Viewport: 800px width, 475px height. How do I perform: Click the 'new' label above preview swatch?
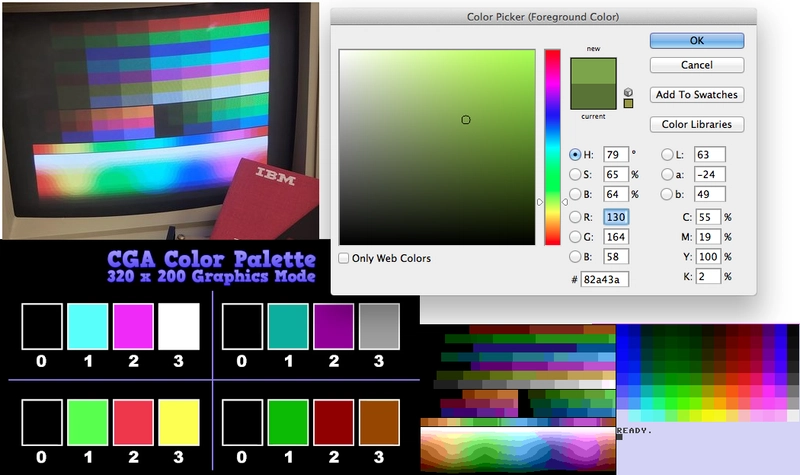coord(593,49)
